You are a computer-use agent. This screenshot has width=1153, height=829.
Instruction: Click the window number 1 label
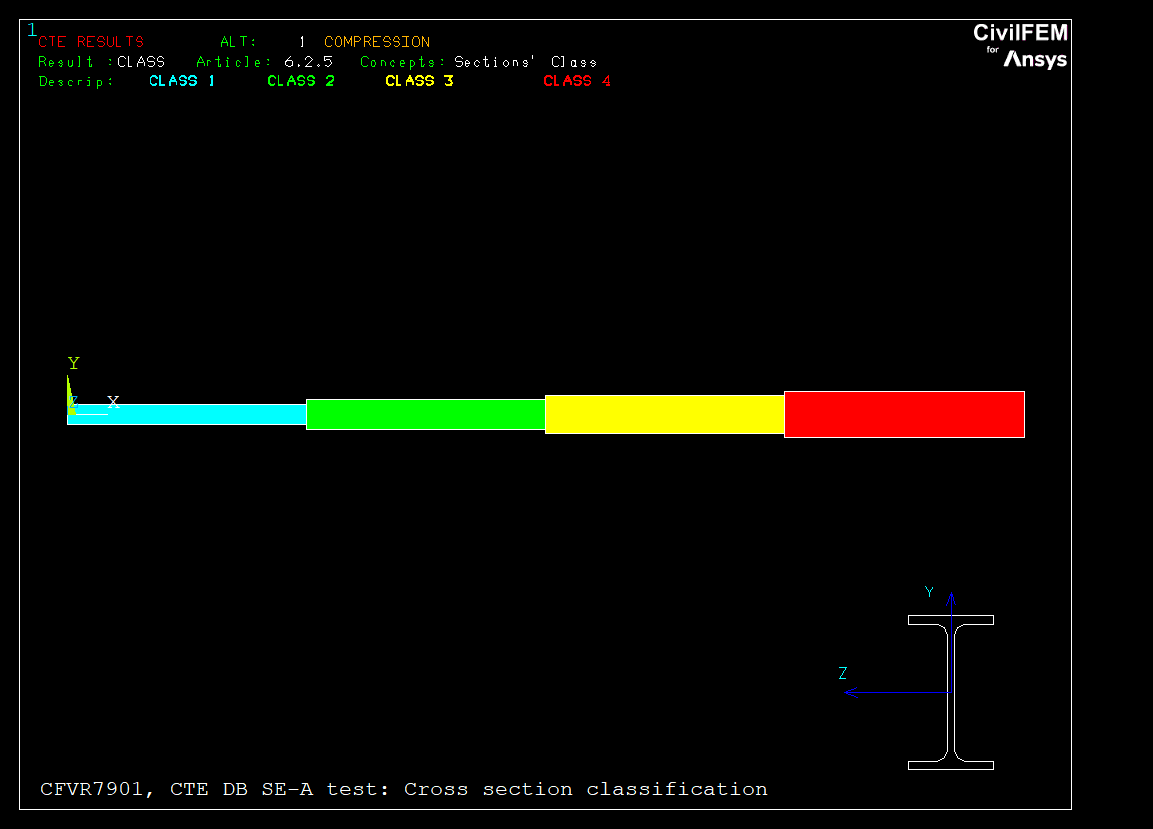coord(32,30)
